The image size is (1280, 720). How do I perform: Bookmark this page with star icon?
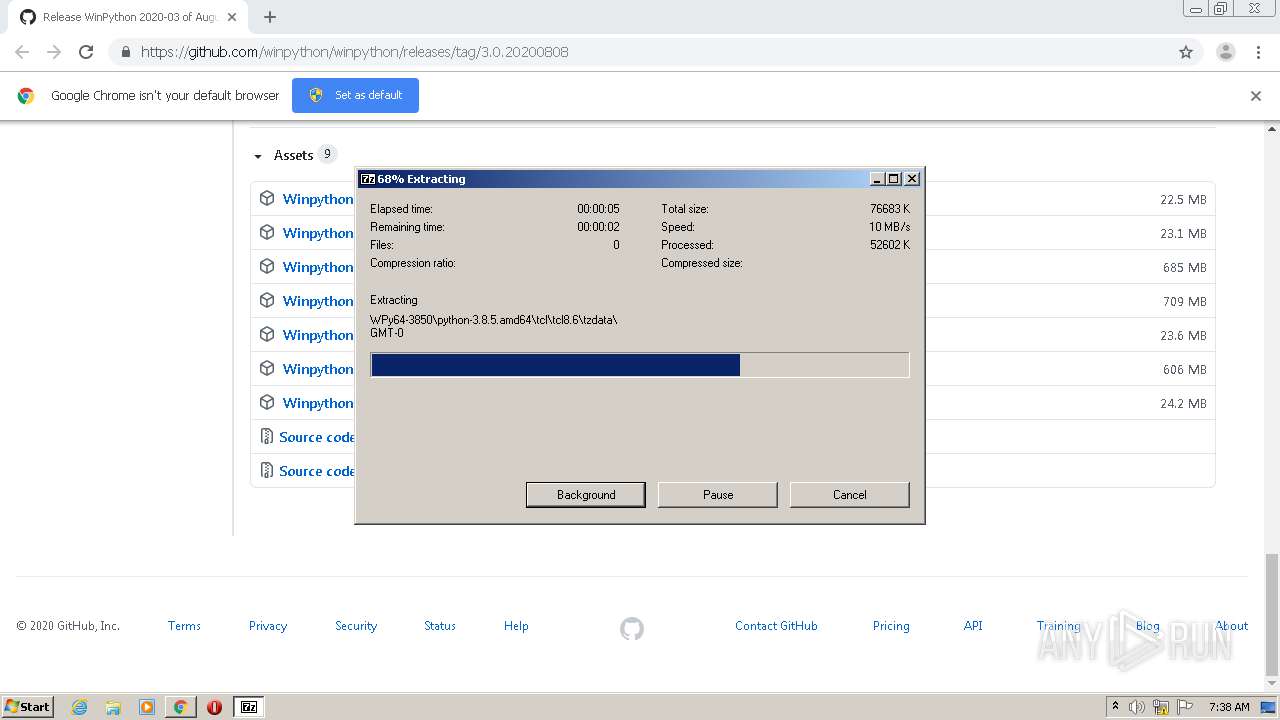(x=1186, y=52)
